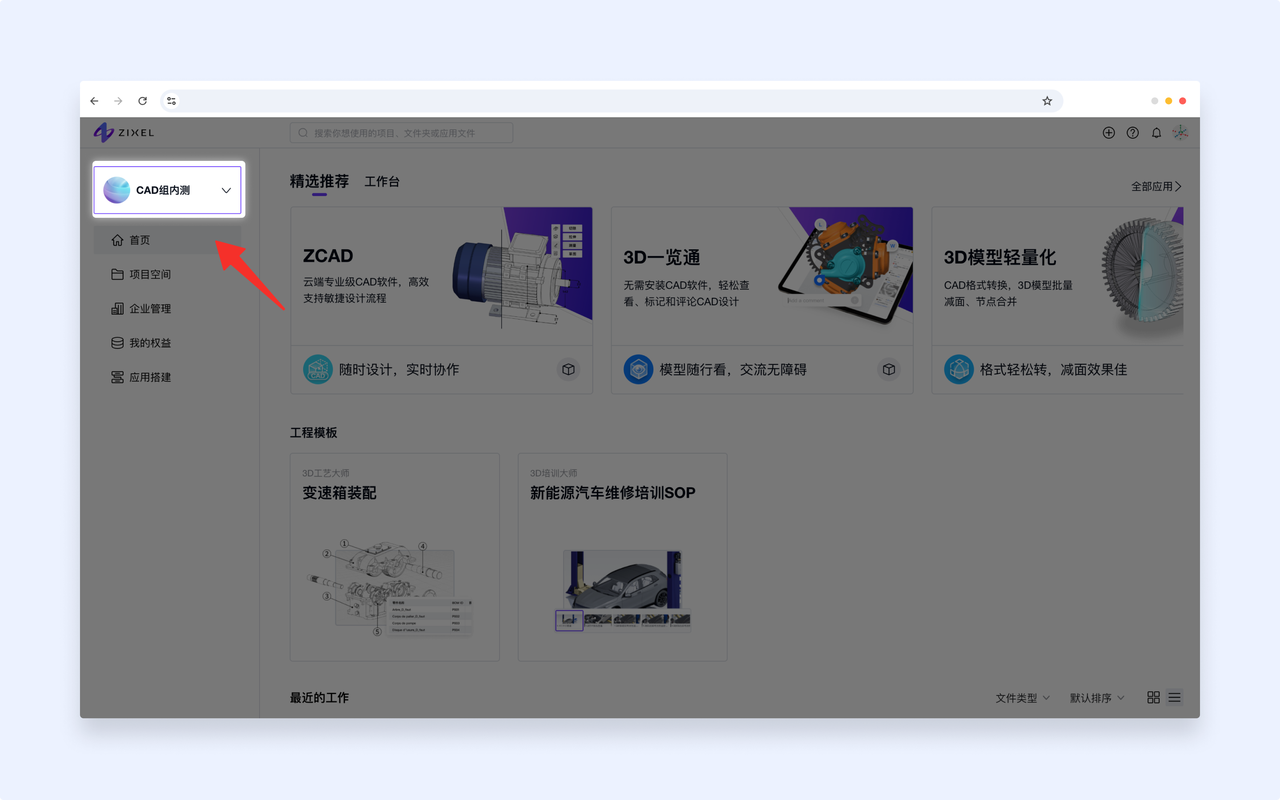
Task: Click the ZCAD round app icon
Action: pos(318,369)
